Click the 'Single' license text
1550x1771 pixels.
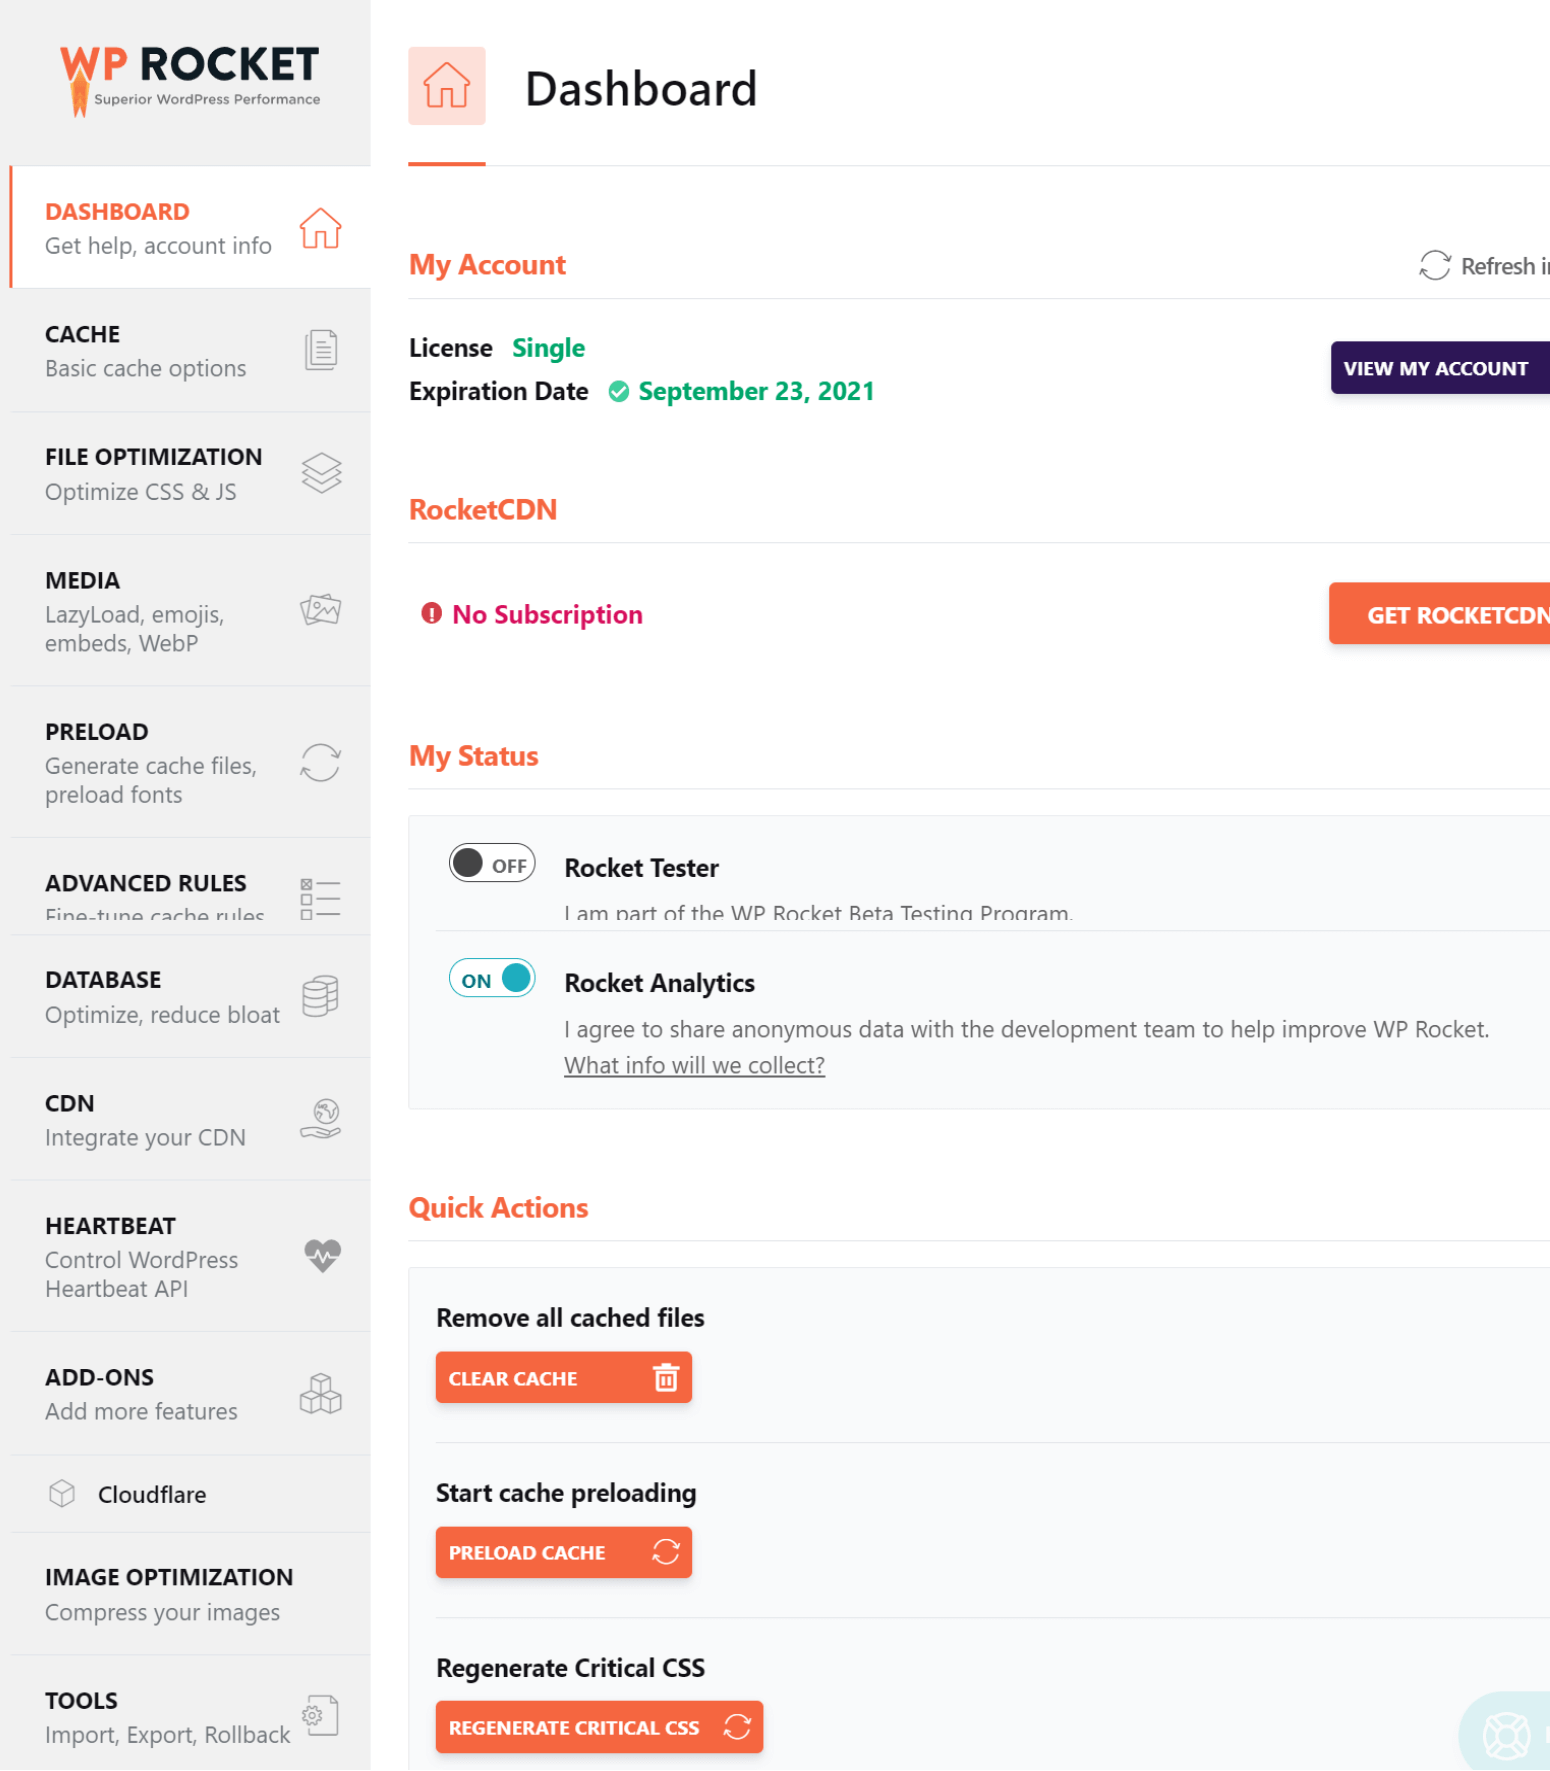click(548, 348)
